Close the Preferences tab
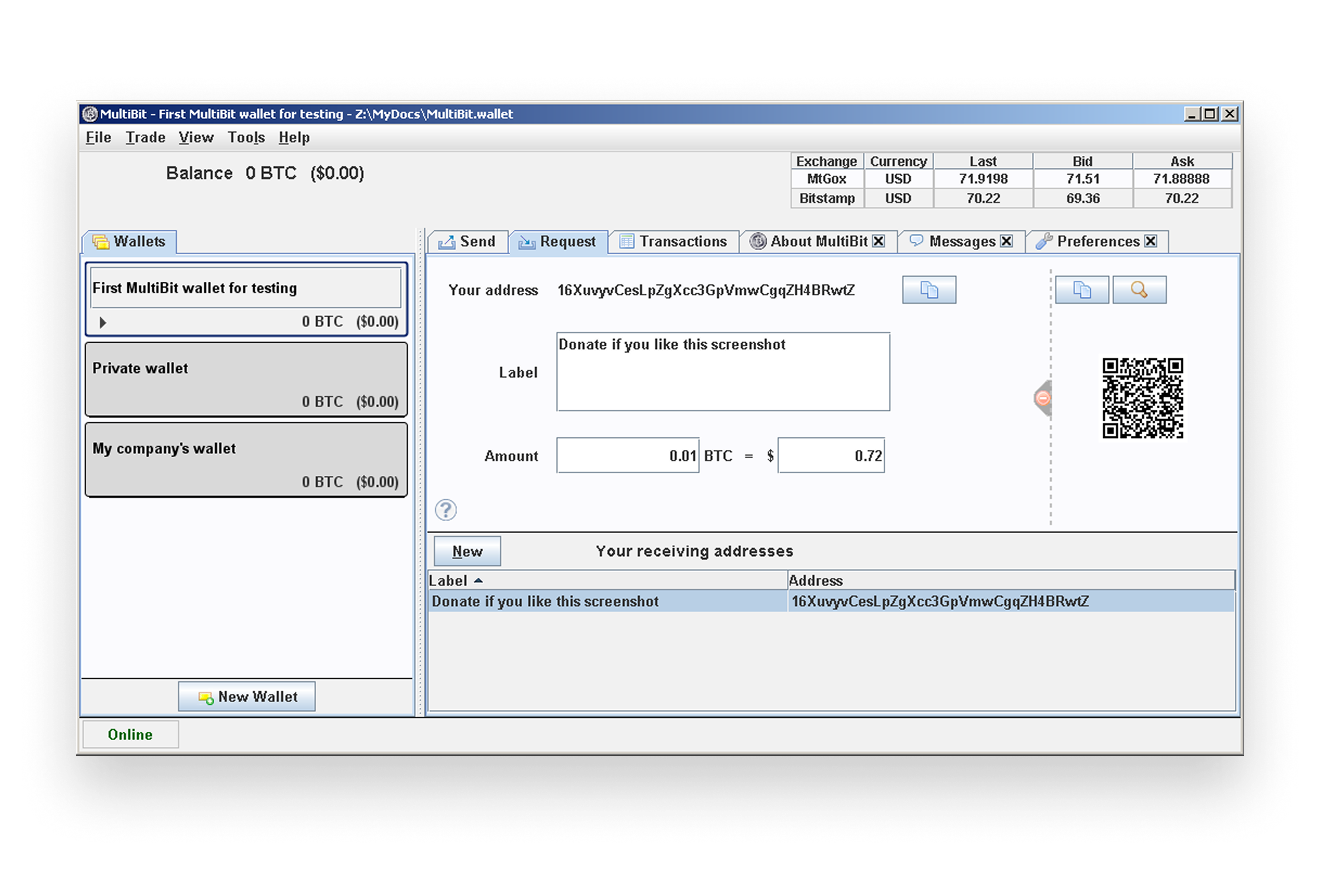Viewport: 1320px width, 888px height. [1150, 241]
